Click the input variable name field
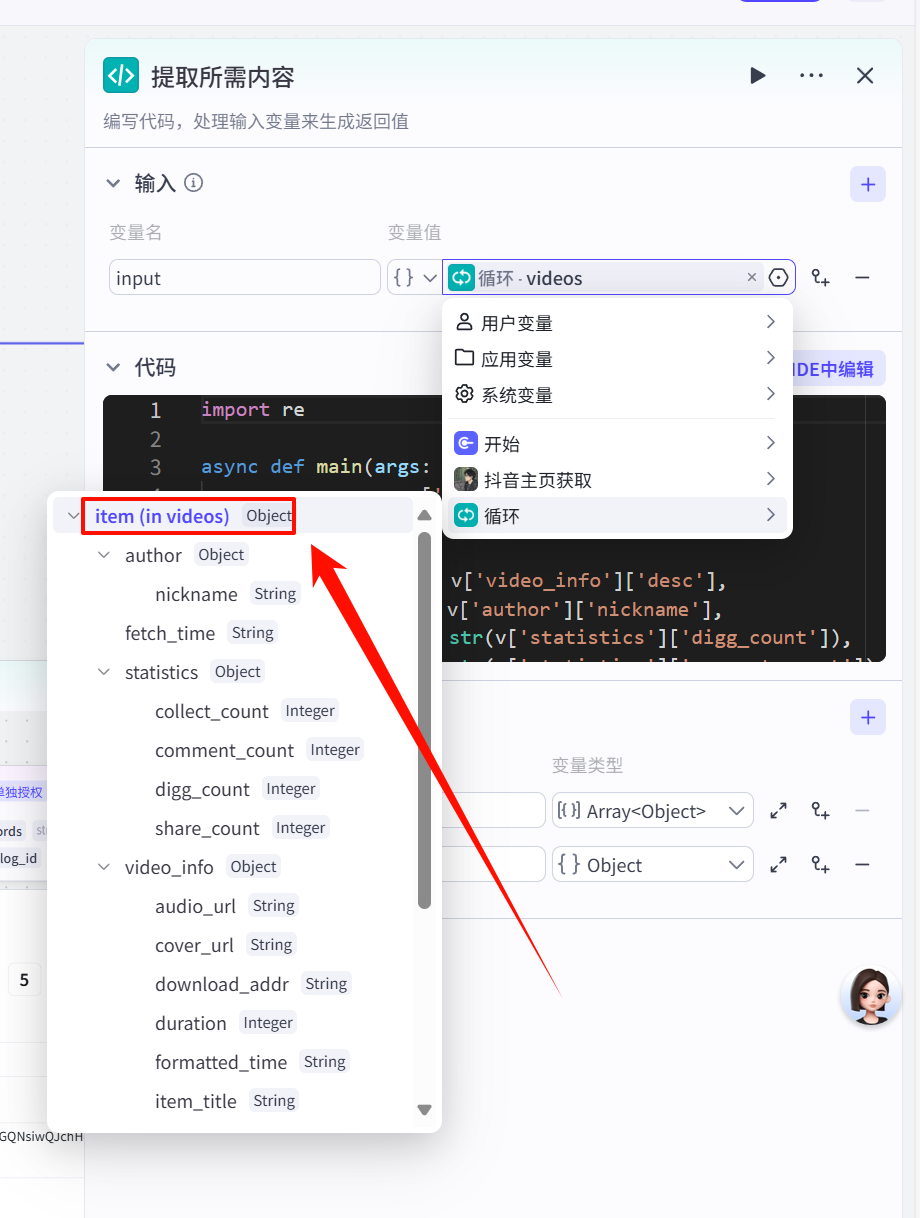The height and width of the screenshot is (1218, 920). 244,278
